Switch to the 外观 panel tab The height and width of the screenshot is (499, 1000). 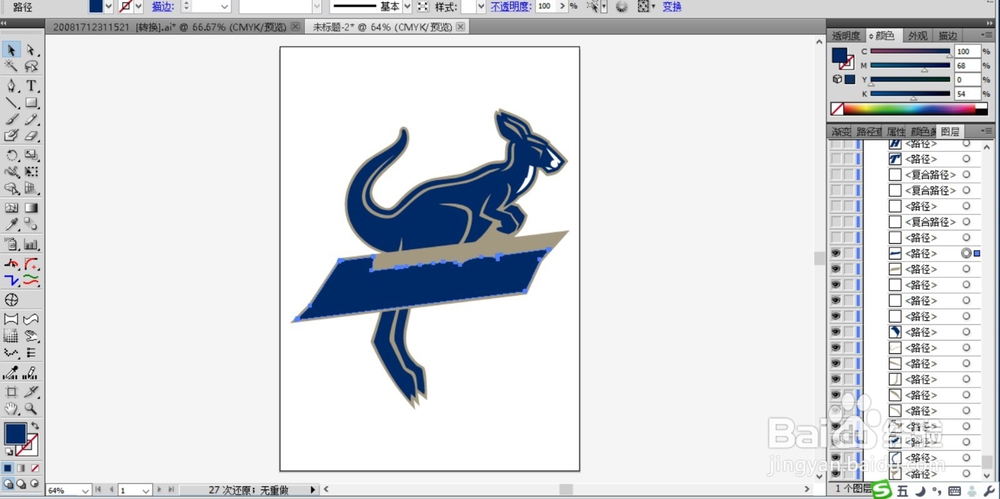[918, 36]
